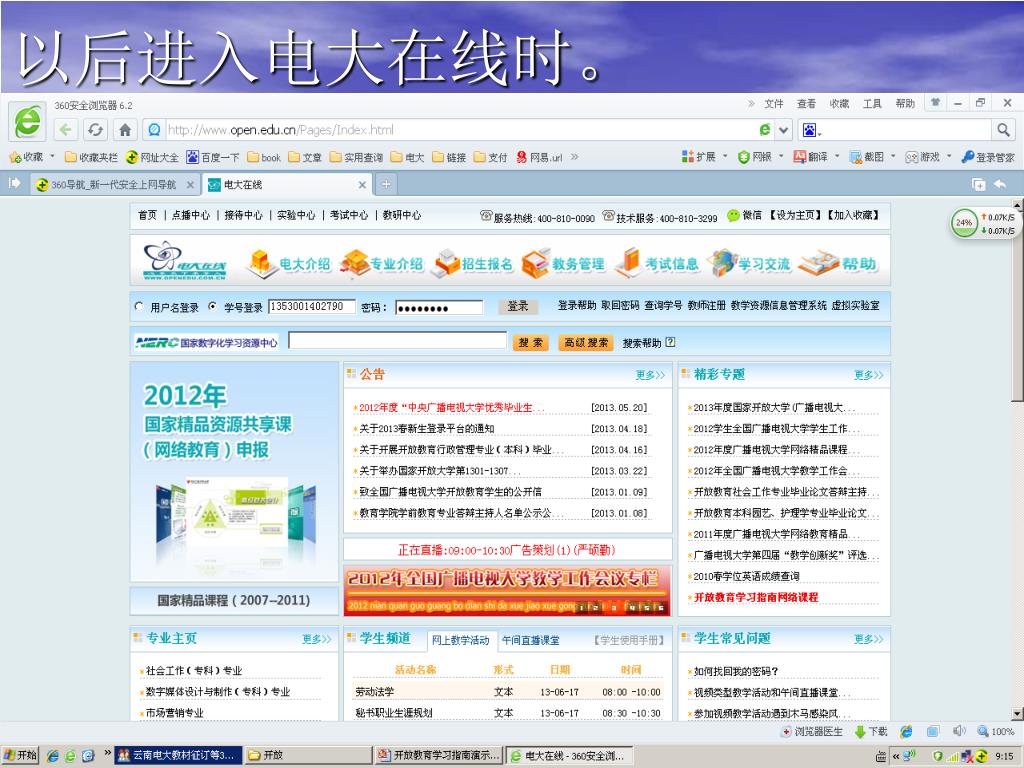Go to browser home page icon
The image size is (1024, 768).
point(125,130)
